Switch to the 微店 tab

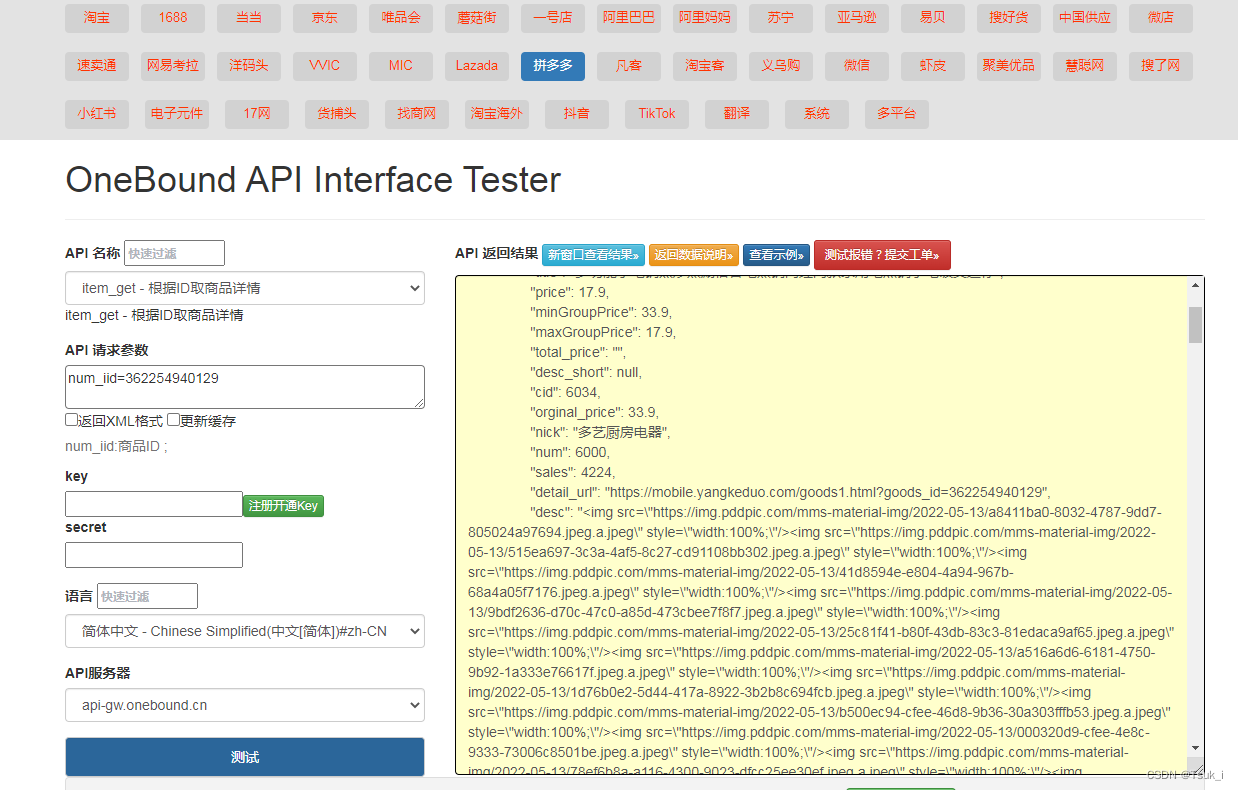click(x=1161, y=18)
